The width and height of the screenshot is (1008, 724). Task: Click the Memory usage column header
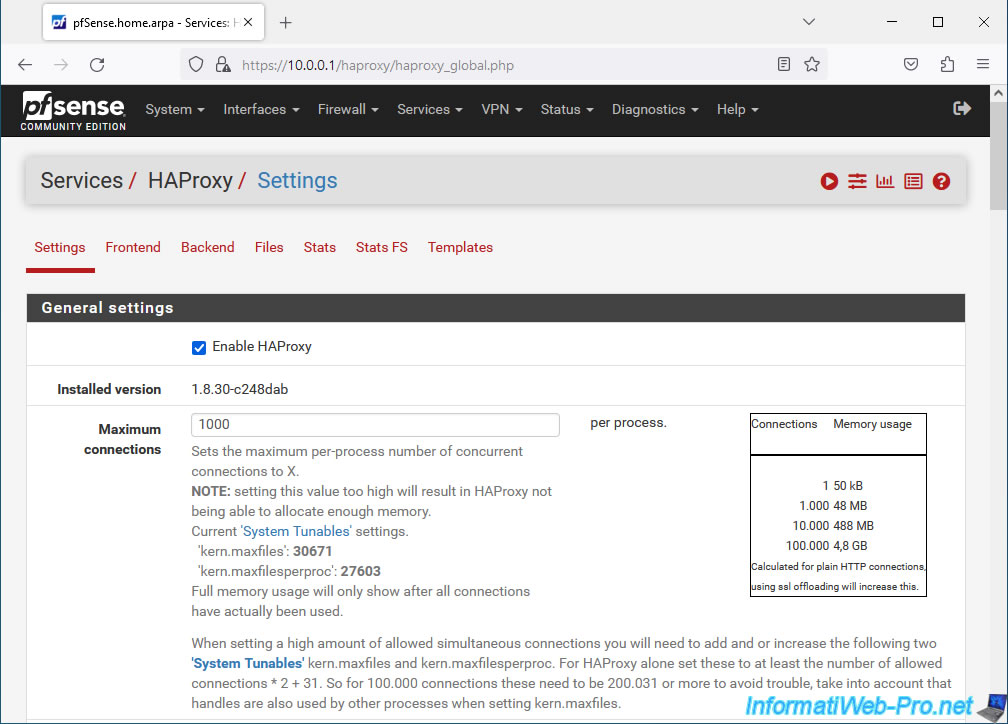click(872, 424)
